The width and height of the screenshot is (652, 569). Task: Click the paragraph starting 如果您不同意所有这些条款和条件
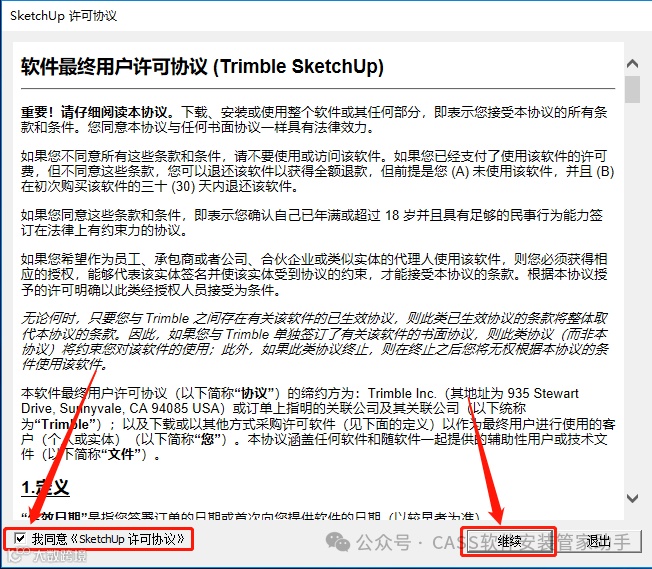(x=318, y=171)
